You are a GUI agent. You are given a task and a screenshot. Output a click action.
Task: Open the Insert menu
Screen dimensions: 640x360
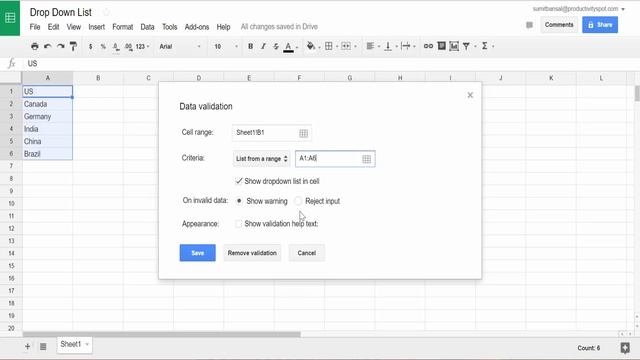96,27
